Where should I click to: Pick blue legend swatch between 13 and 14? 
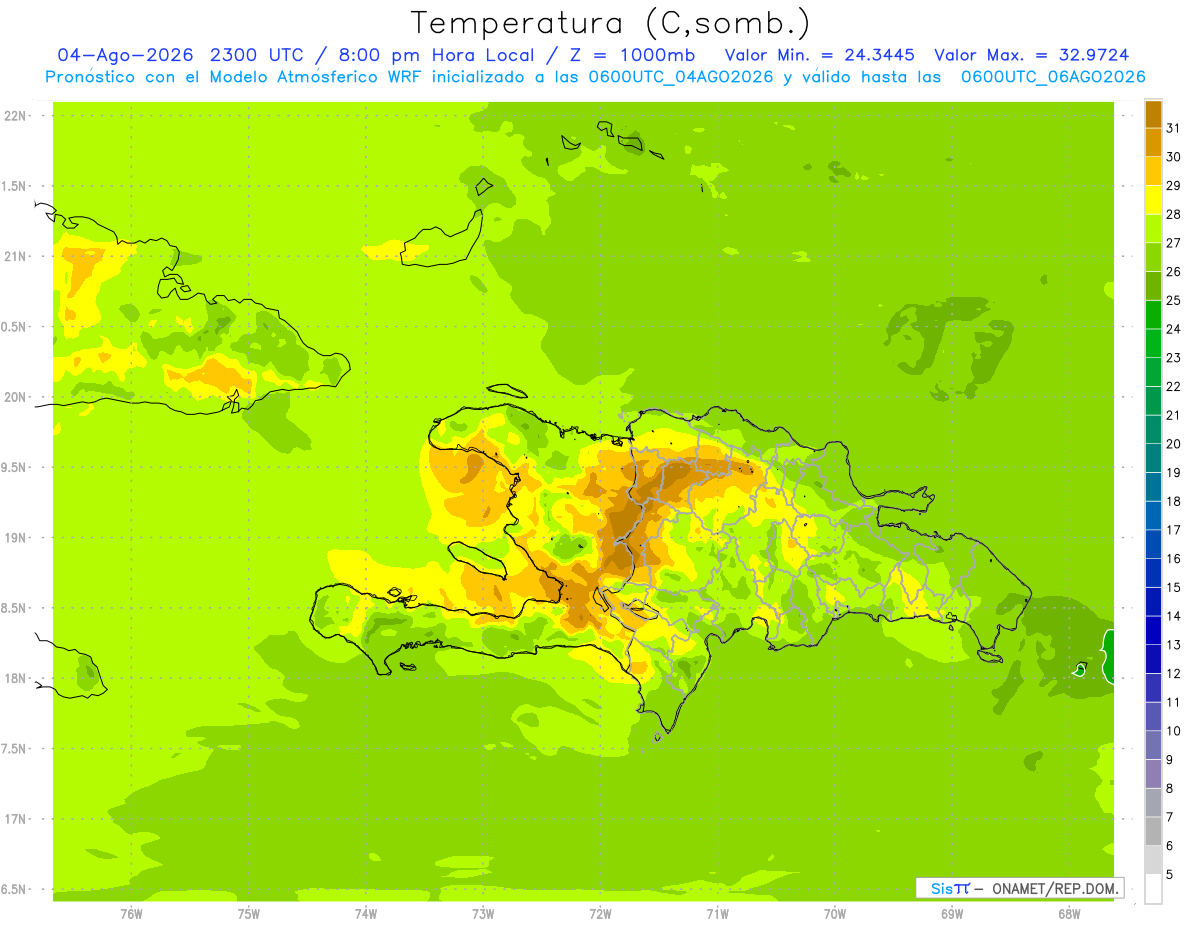coord(1153,631)
